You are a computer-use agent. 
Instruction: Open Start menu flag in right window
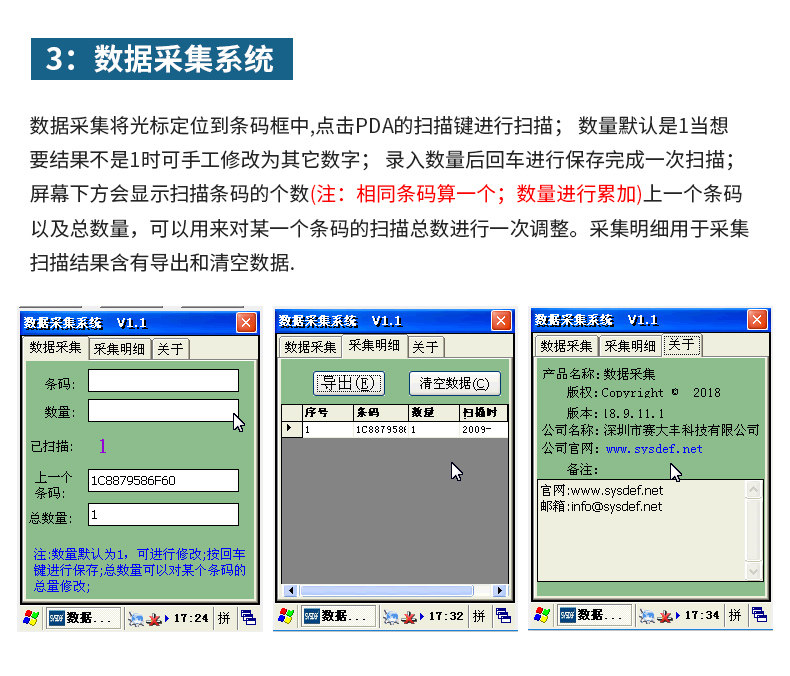pyautogui.click(x=542, y=615)
